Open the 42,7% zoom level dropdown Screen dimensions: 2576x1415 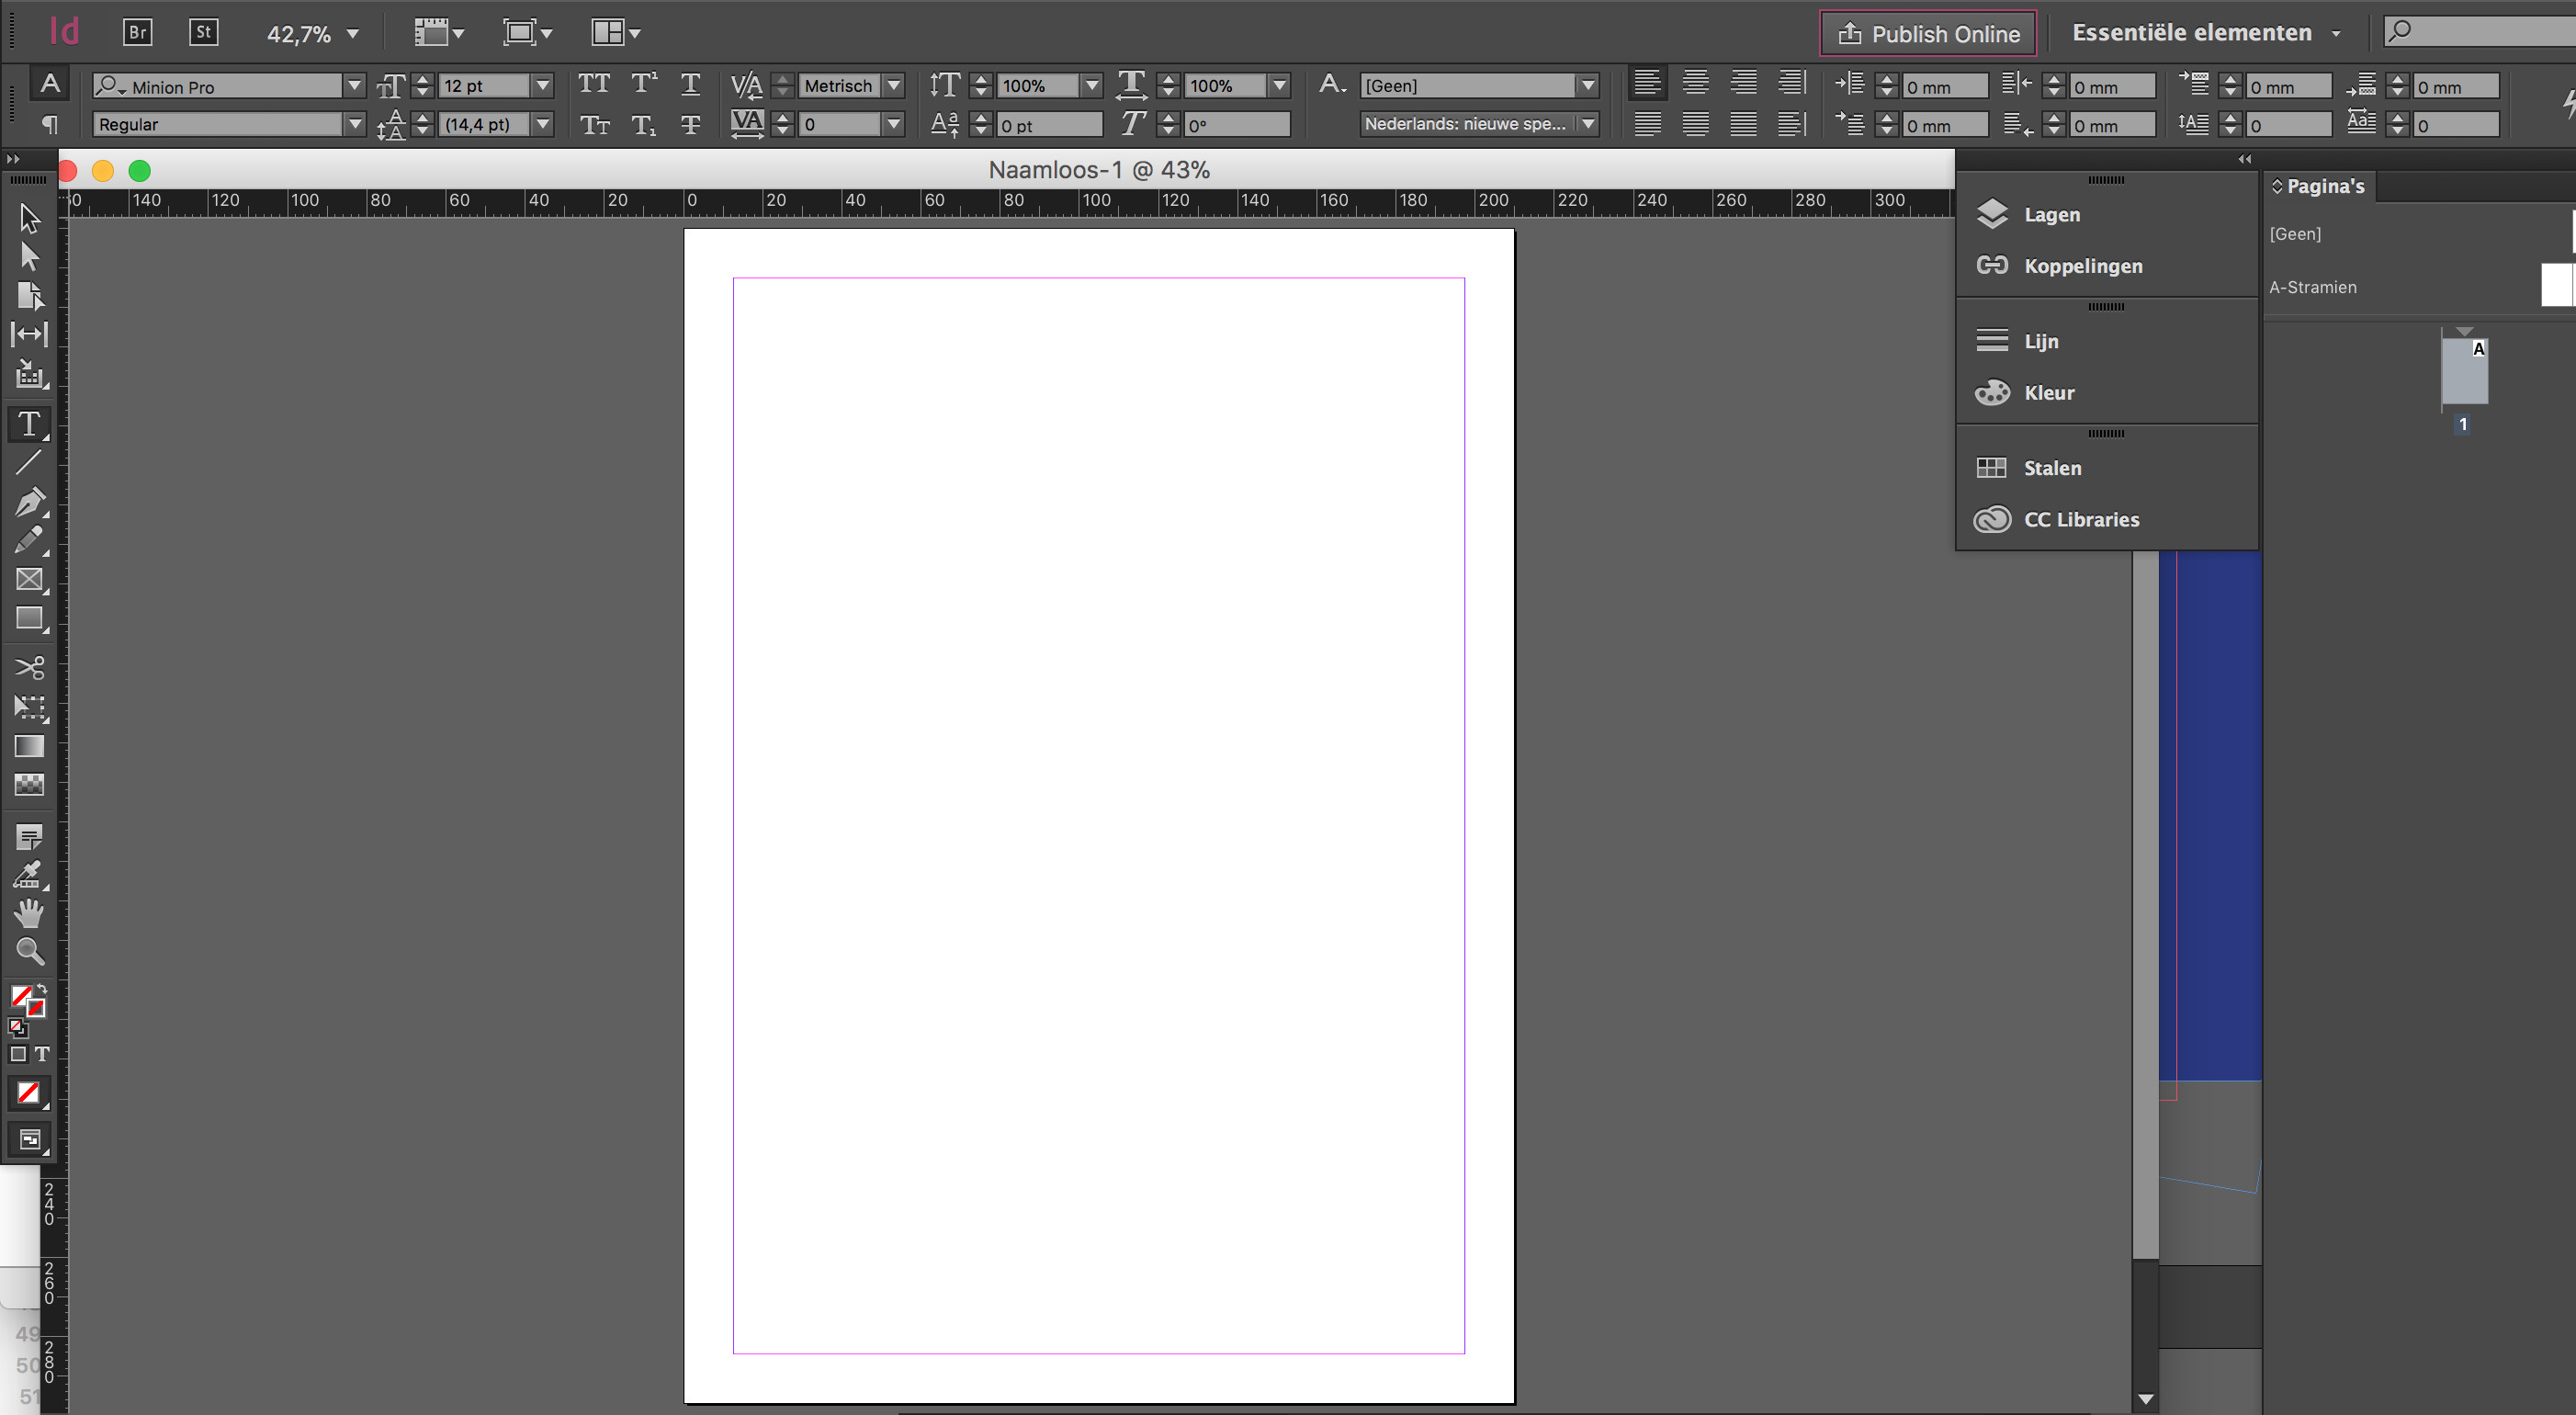352,34
